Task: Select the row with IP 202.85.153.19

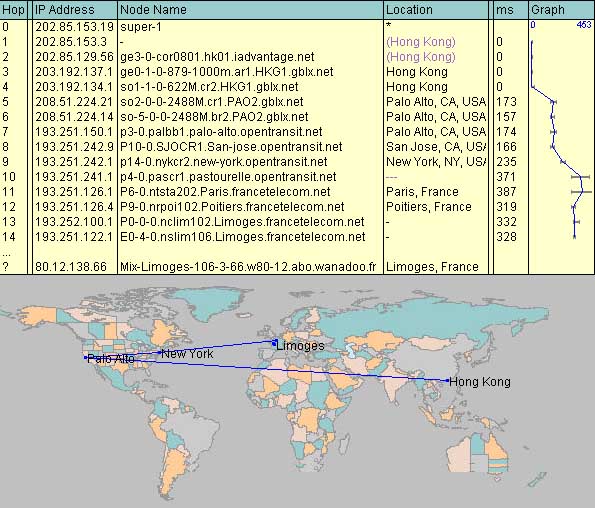Action: tap(298, 27)
